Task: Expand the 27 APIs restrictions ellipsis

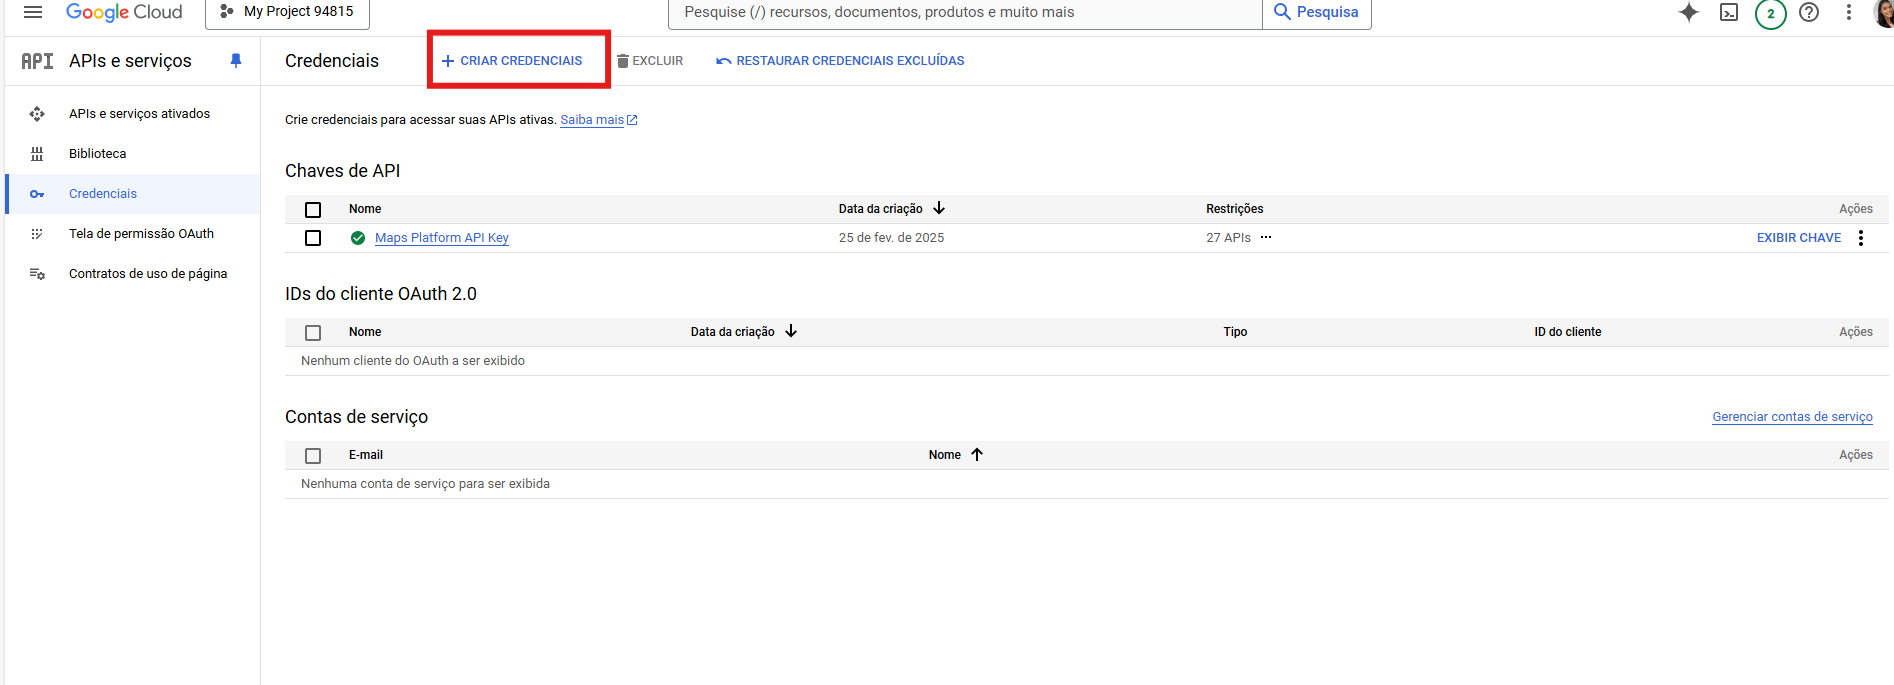Action: point(1266,238)
